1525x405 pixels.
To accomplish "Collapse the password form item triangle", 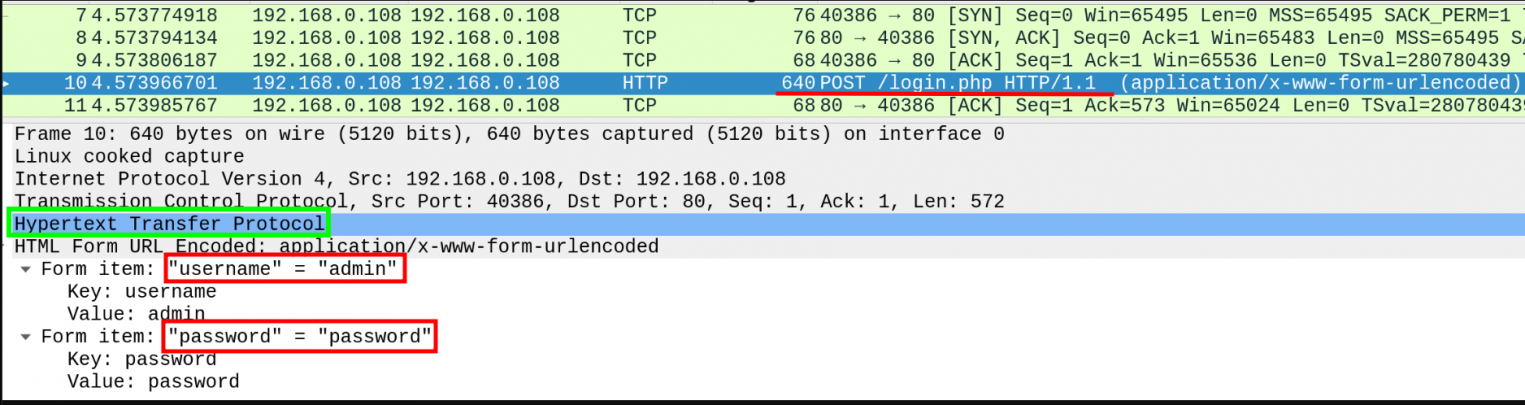I will (26, 337).
